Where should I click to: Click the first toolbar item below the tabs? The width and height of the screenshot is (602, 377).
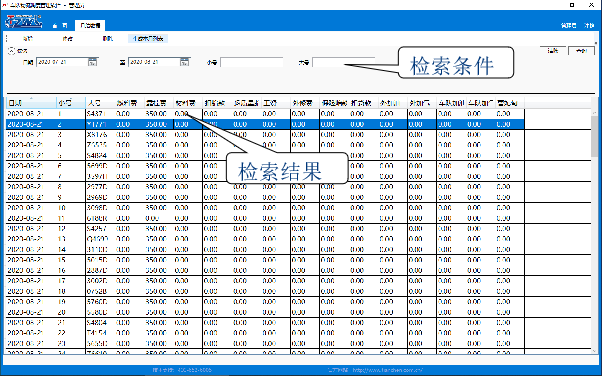pyautogui.click(x=28, y=38)
